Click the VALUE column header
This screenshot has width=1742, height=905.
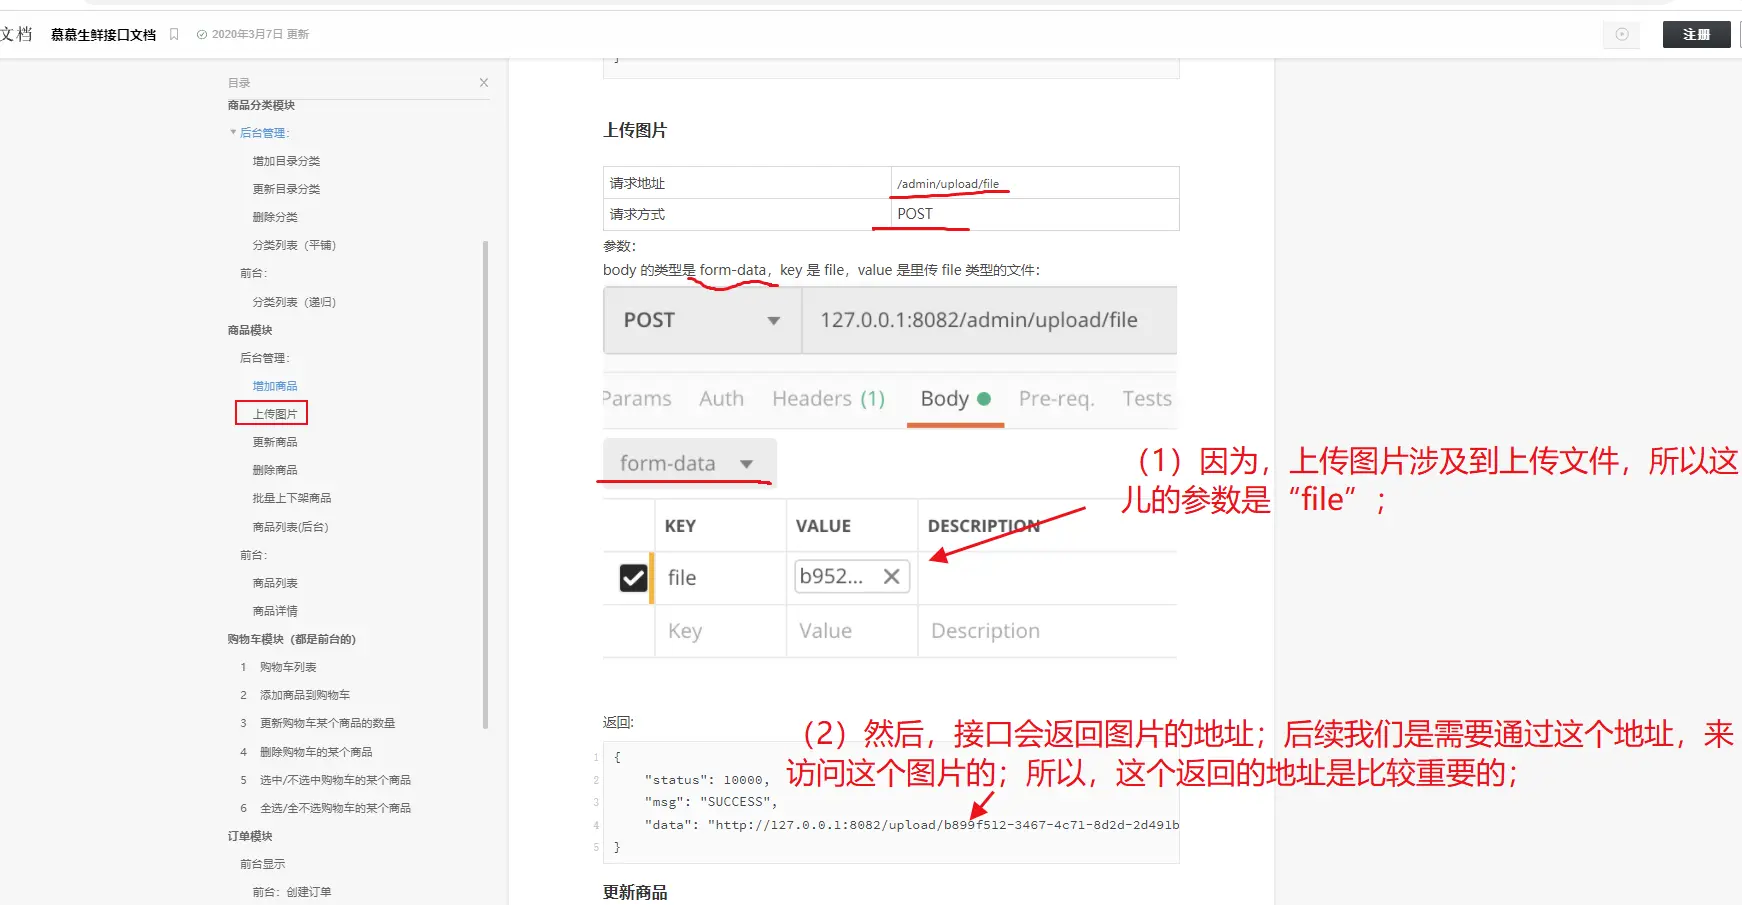(823, 526)
